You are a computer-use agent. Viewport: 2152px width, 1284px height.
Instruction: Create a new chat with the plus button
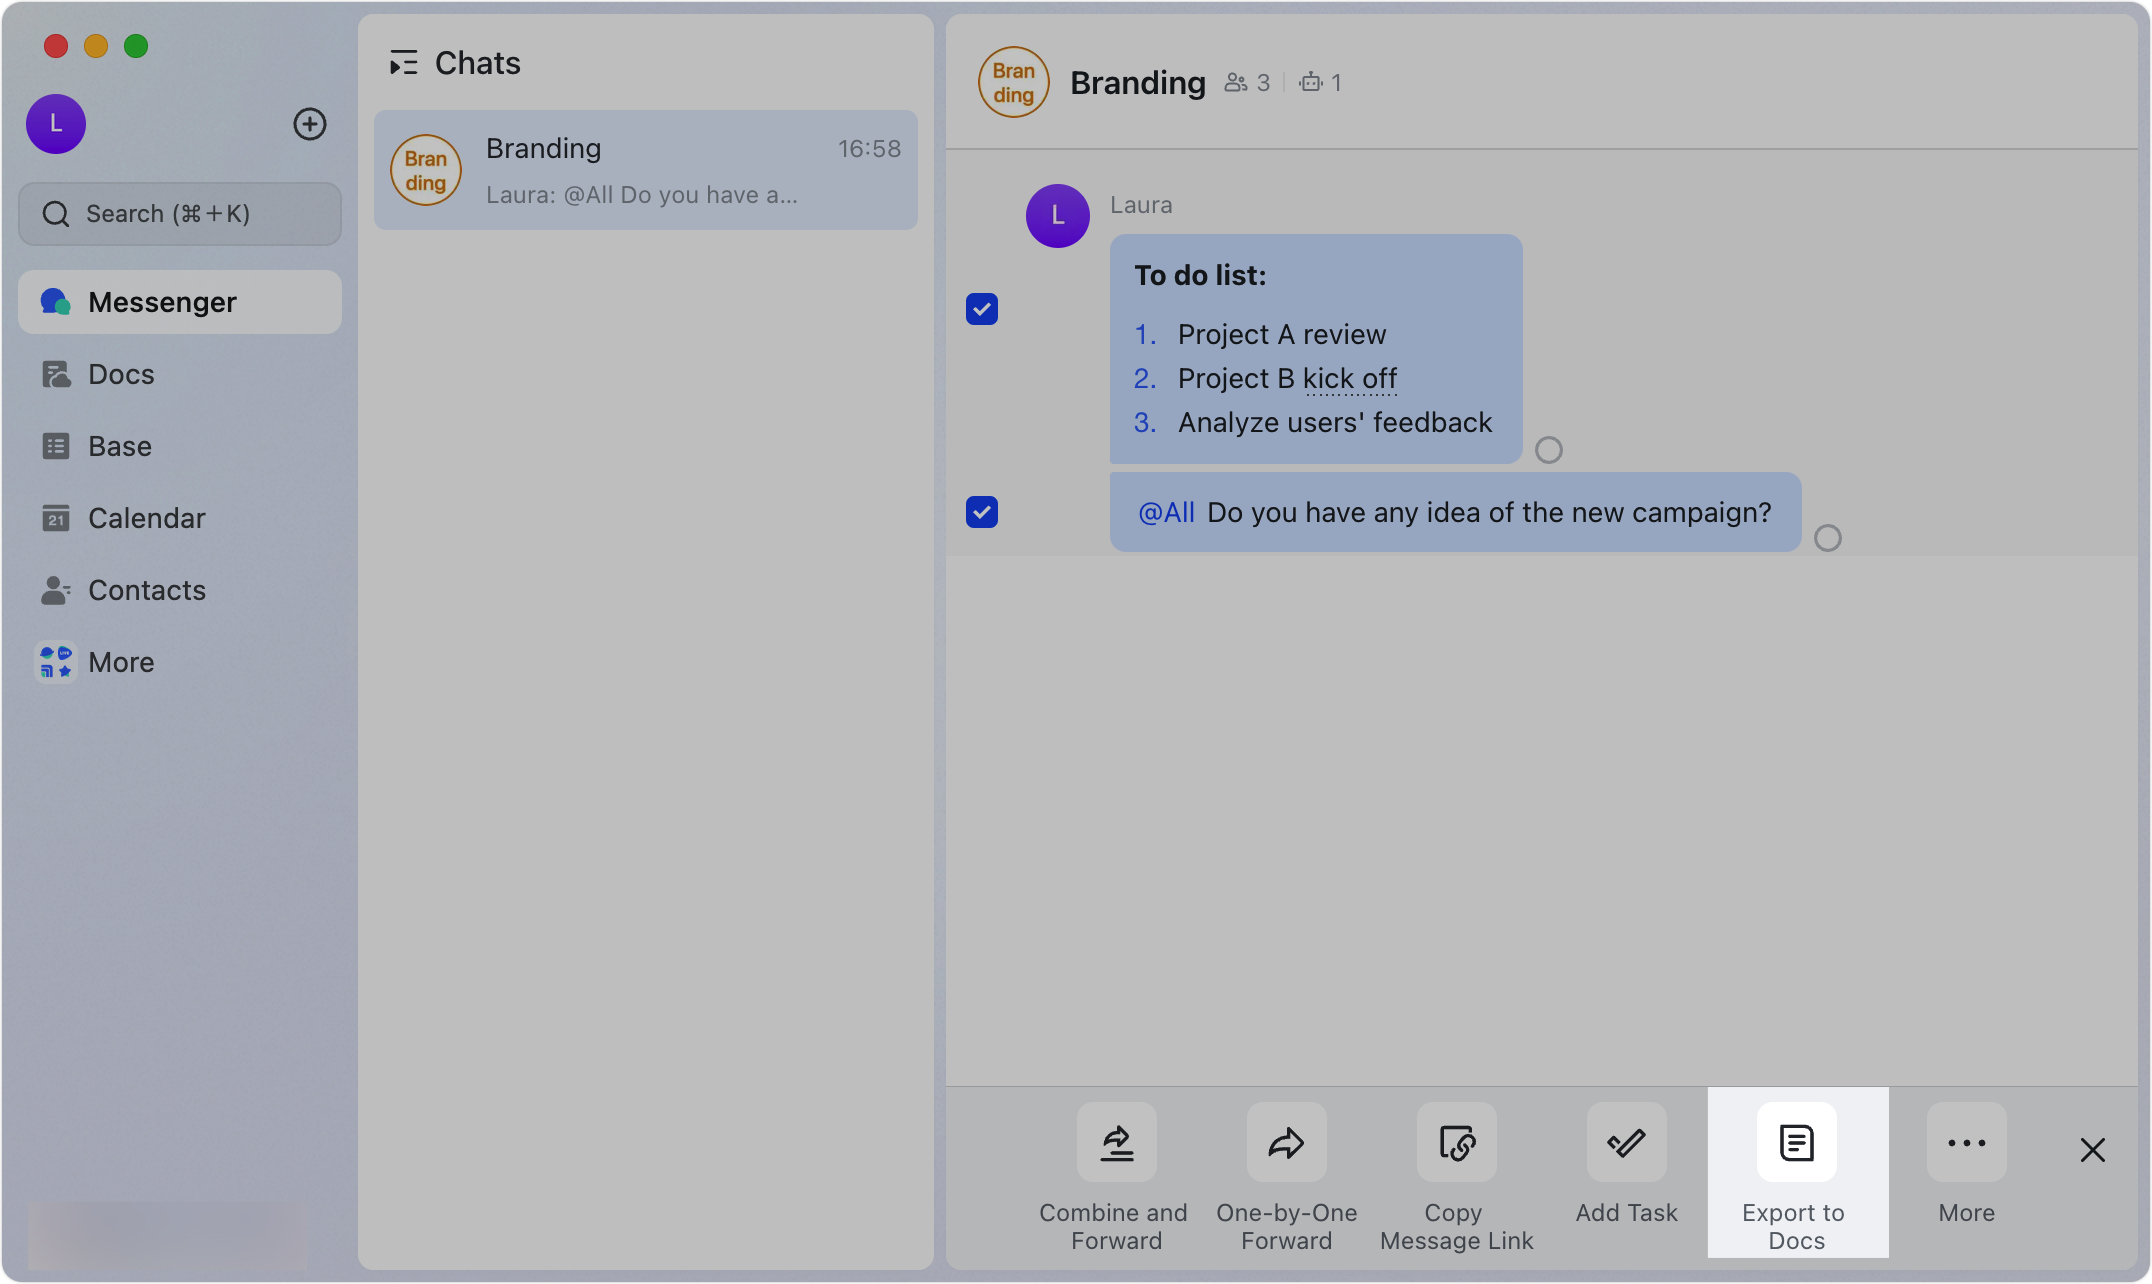tap(310, 124)
